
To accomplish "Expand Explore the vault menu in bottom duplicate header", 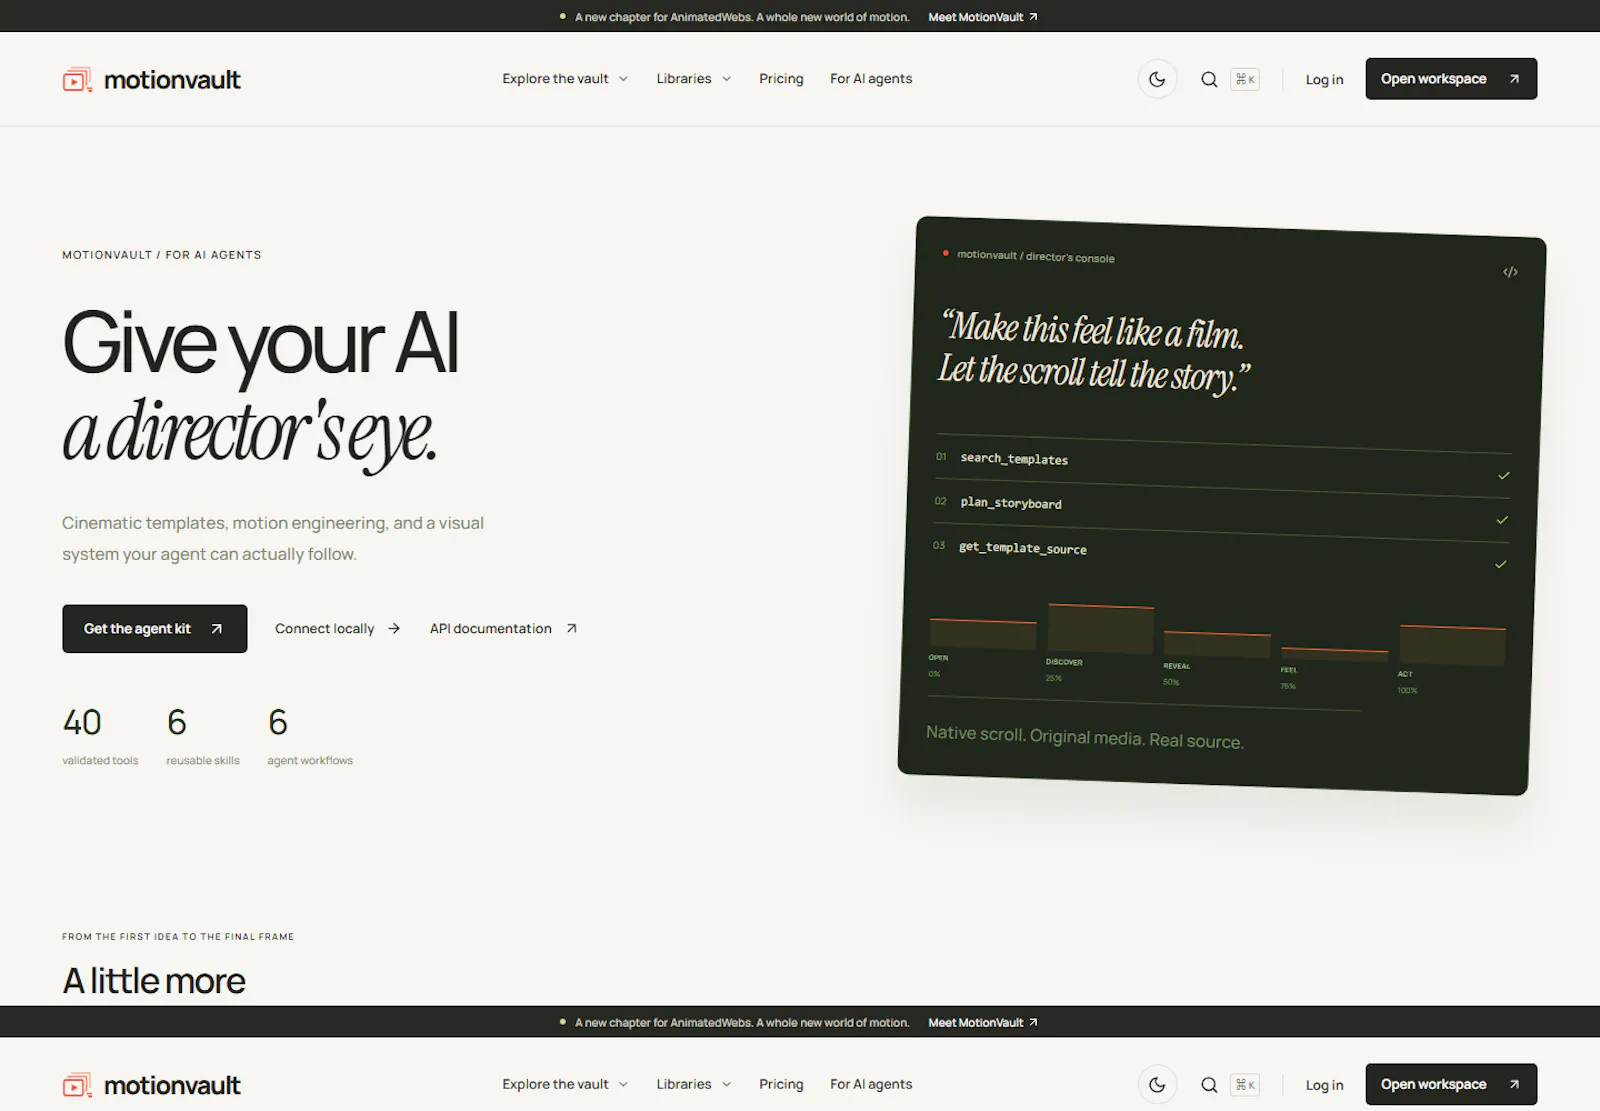I will [x=565, y=1085].
